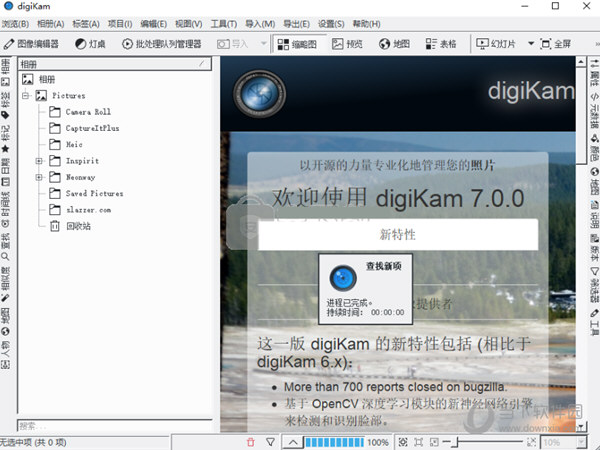The image size is (600, 450).
Task: Open the import dropdown arrow in the toolbar
Action: [263, 44]
